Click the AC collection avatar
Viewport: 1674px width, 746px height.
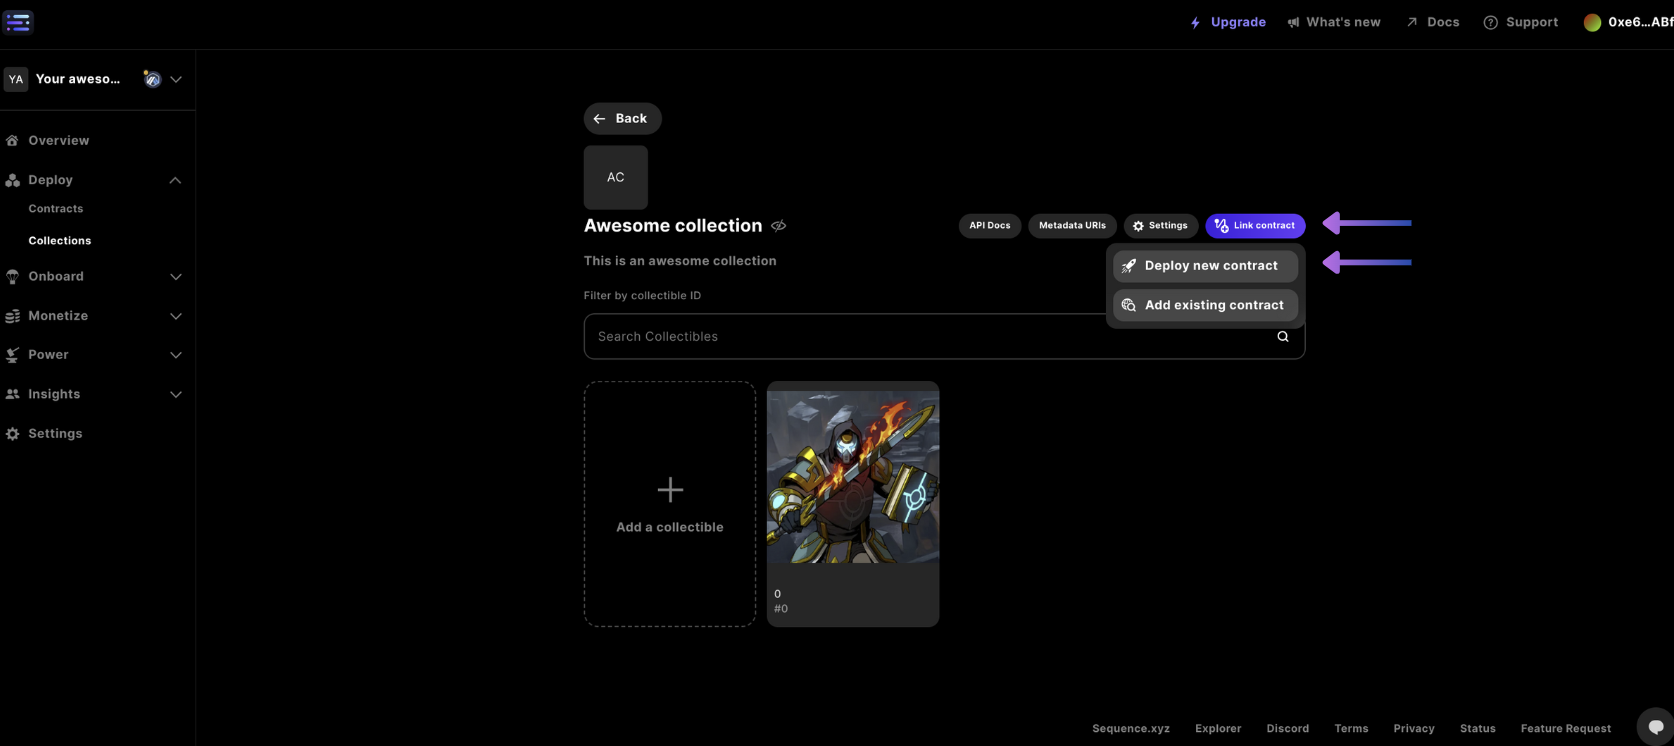click(615, 177)
